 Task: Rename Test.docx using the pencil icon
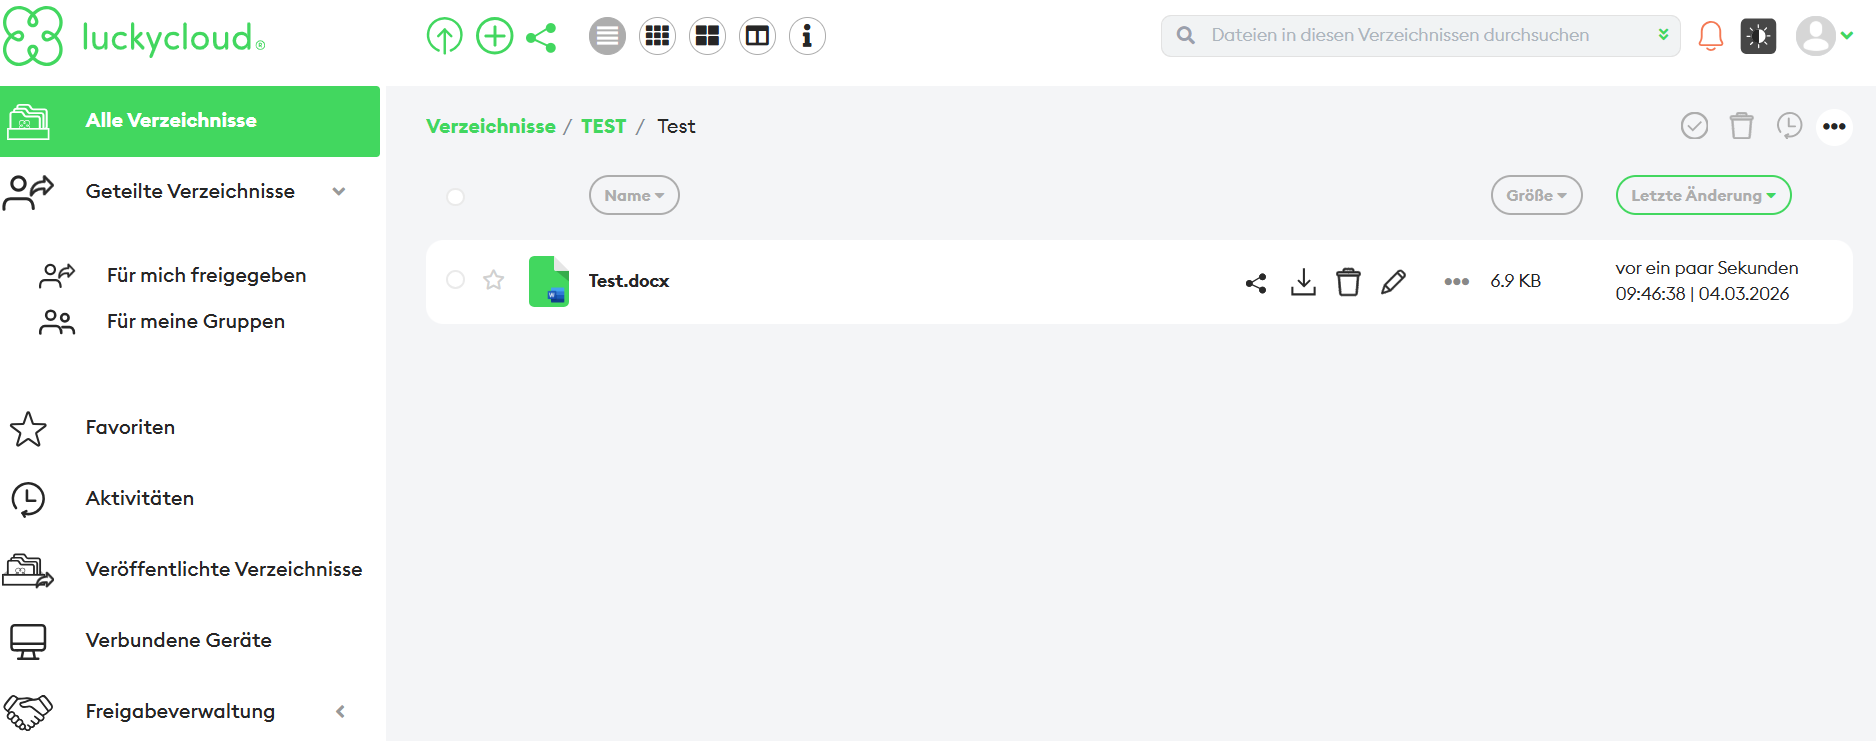pos(1393,282)
